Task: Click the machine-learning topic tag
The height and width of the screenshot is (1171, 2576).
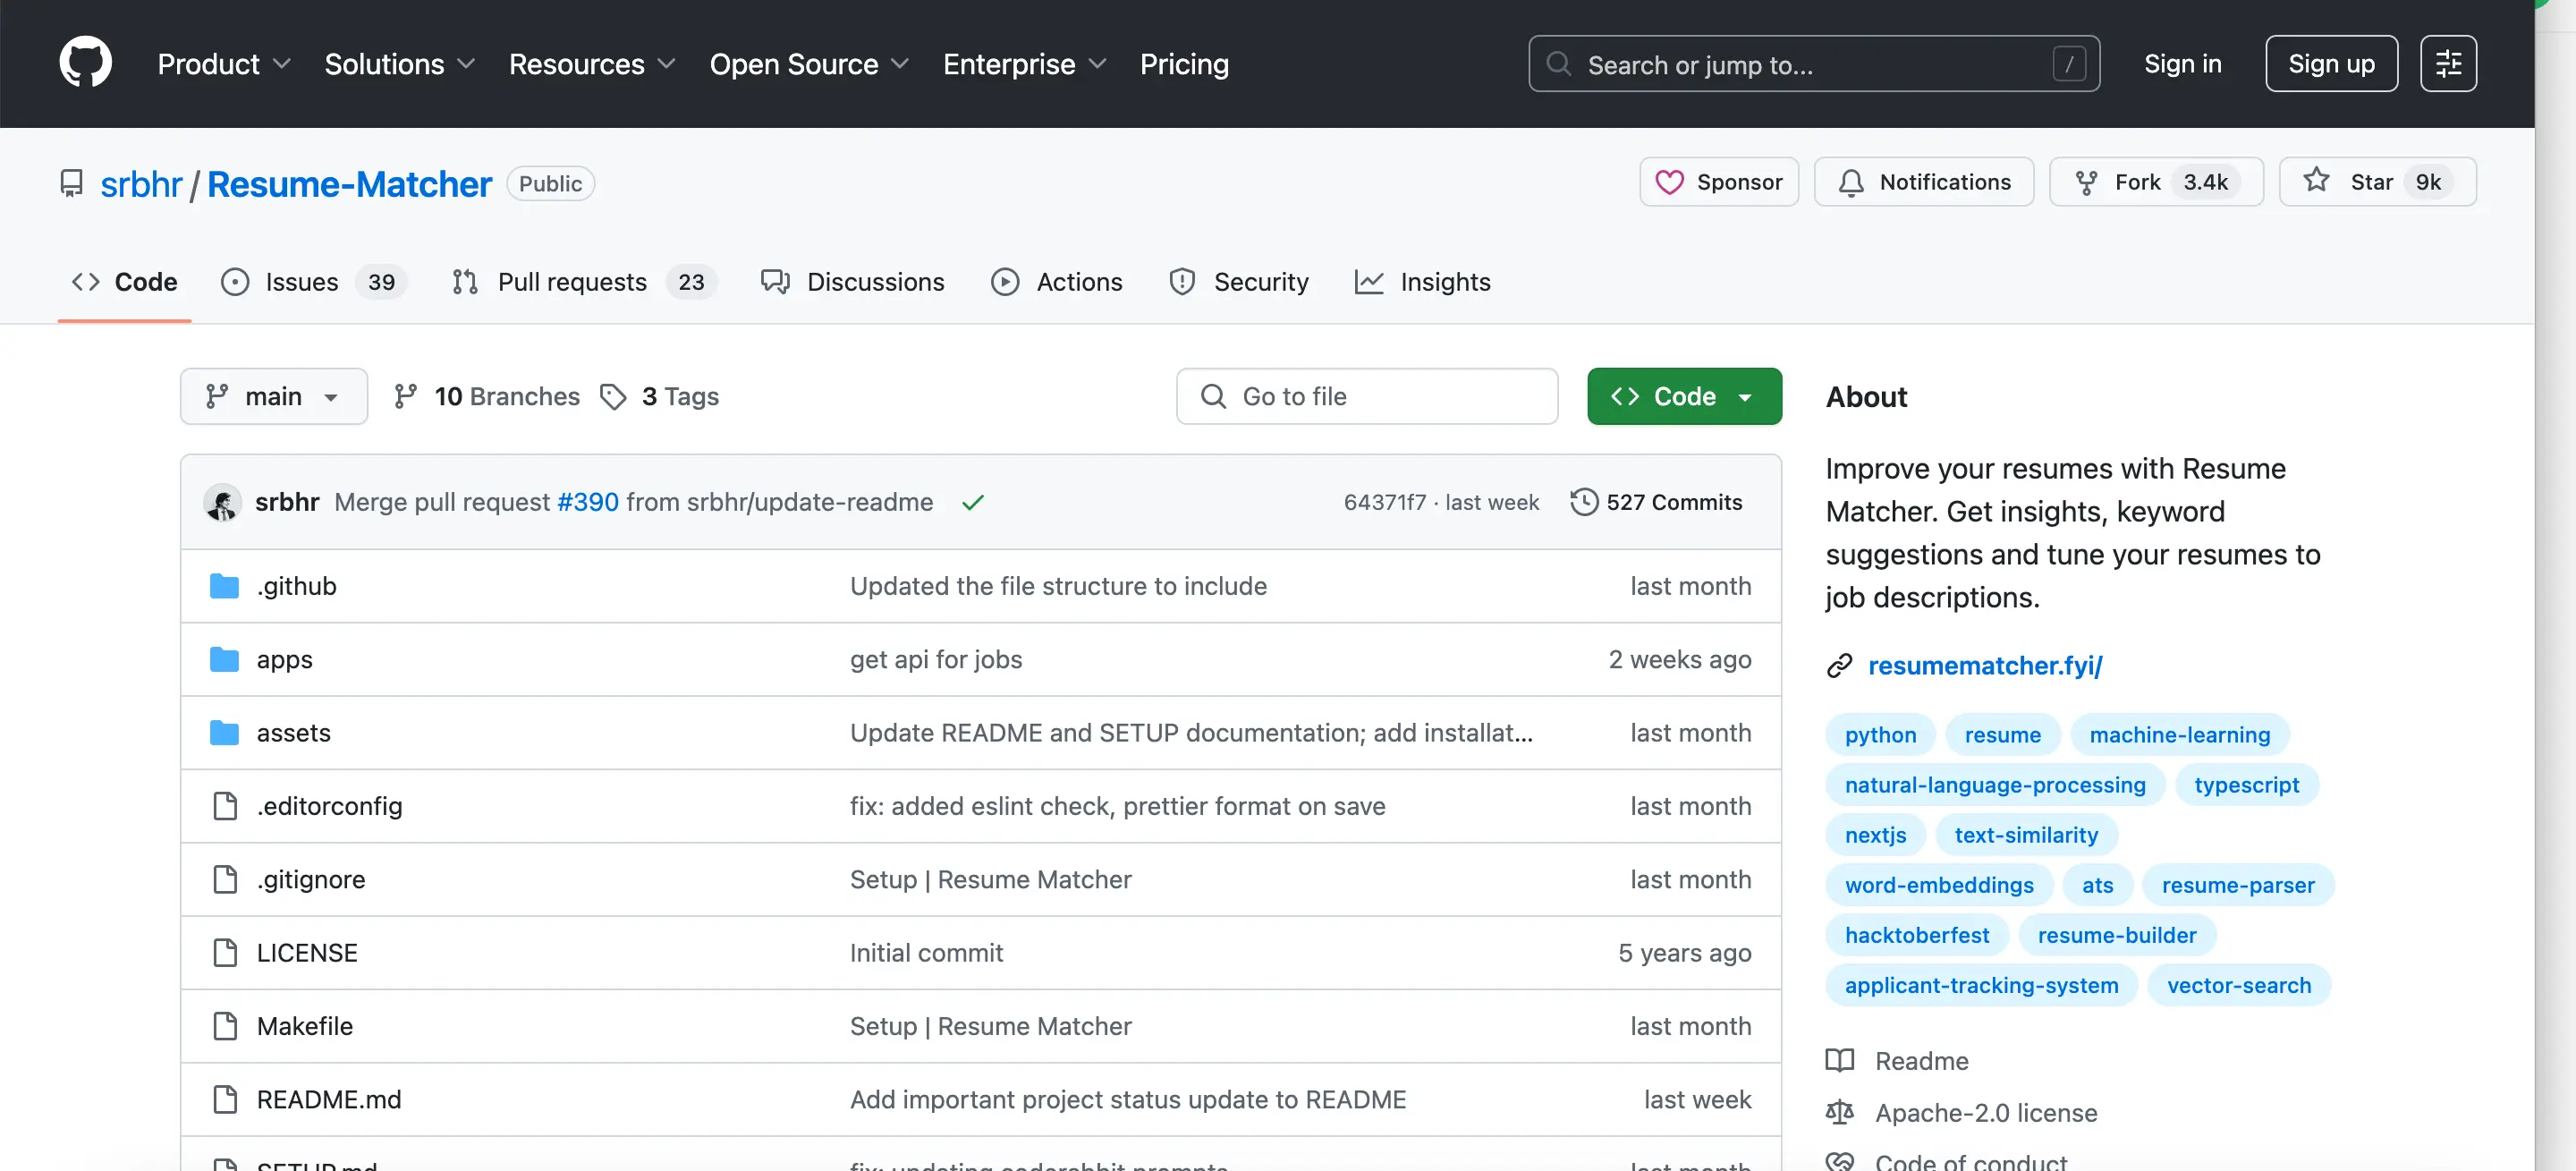Action: (2179, 735)
